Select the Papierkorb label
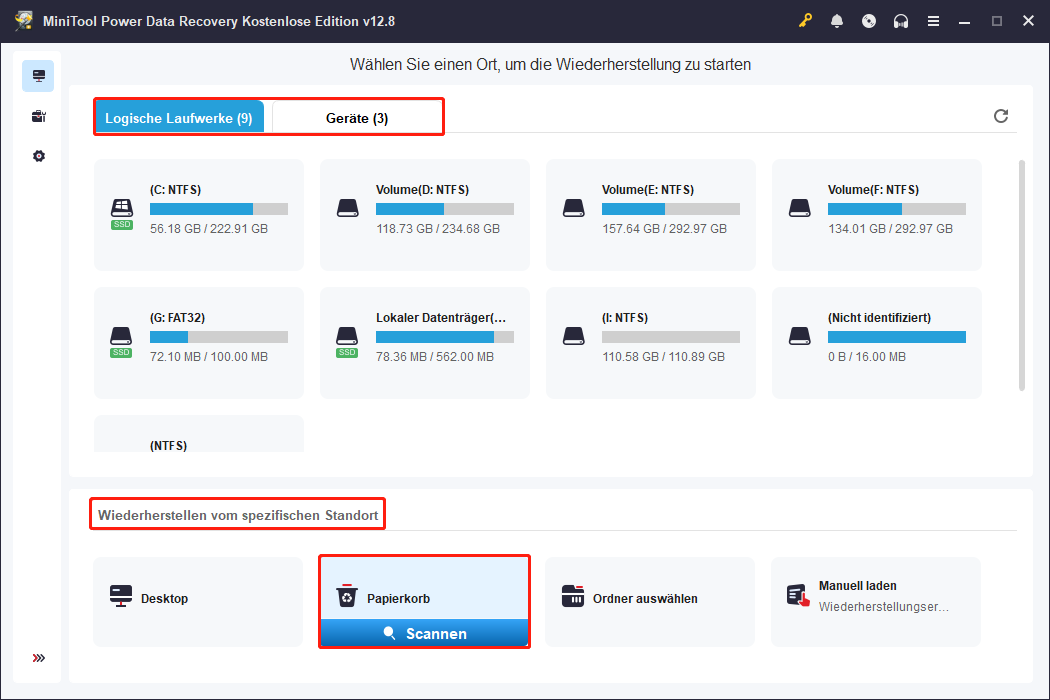Image resolution: width=1050 pixels, height=700 pixels. [x=398, y=598]
